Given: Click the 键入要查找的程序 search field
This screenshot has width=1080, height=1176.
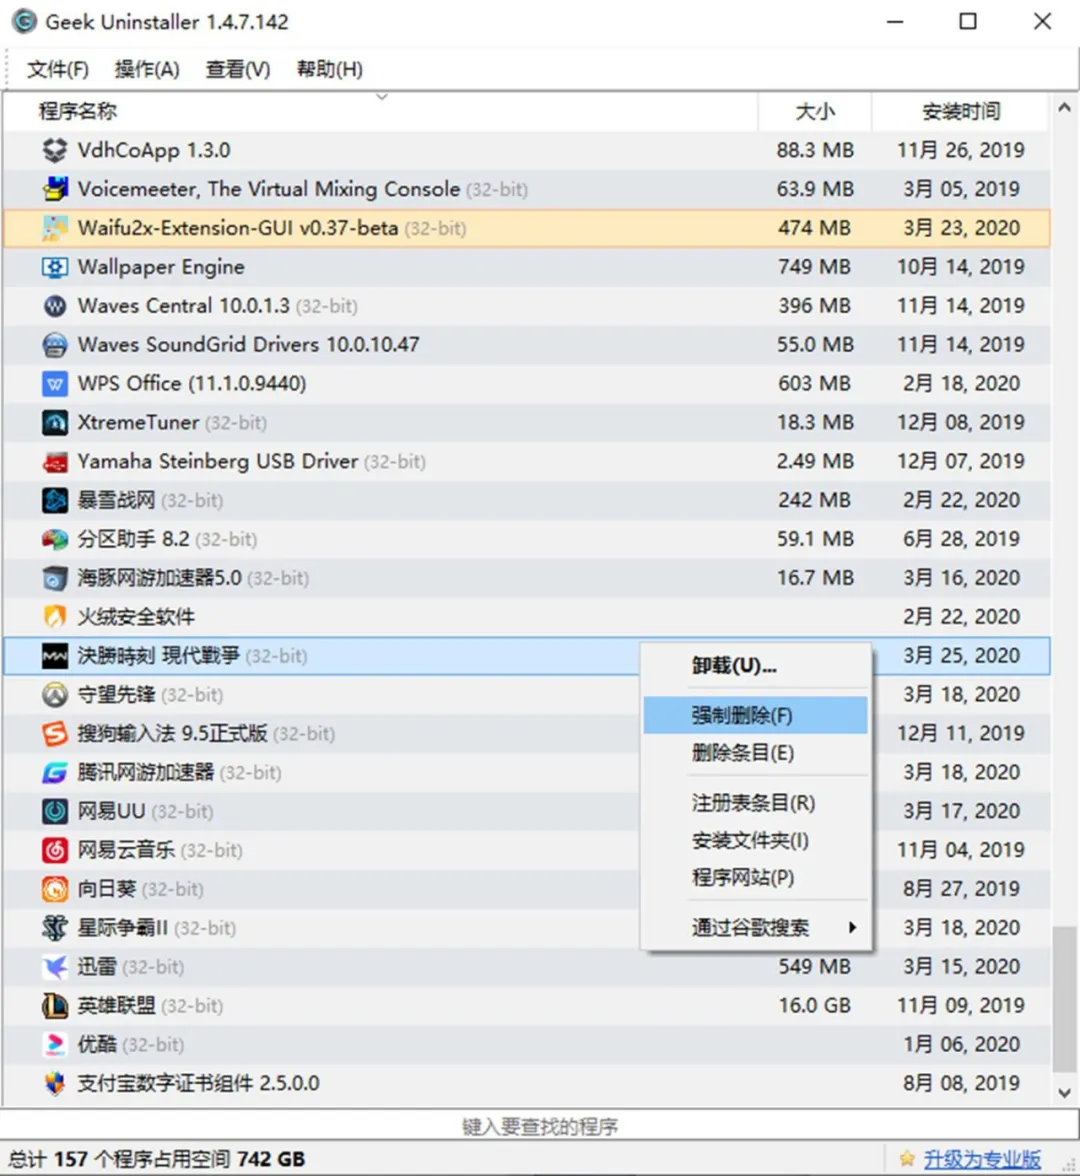Looking at the screenshot, I should pos(539,1126).
